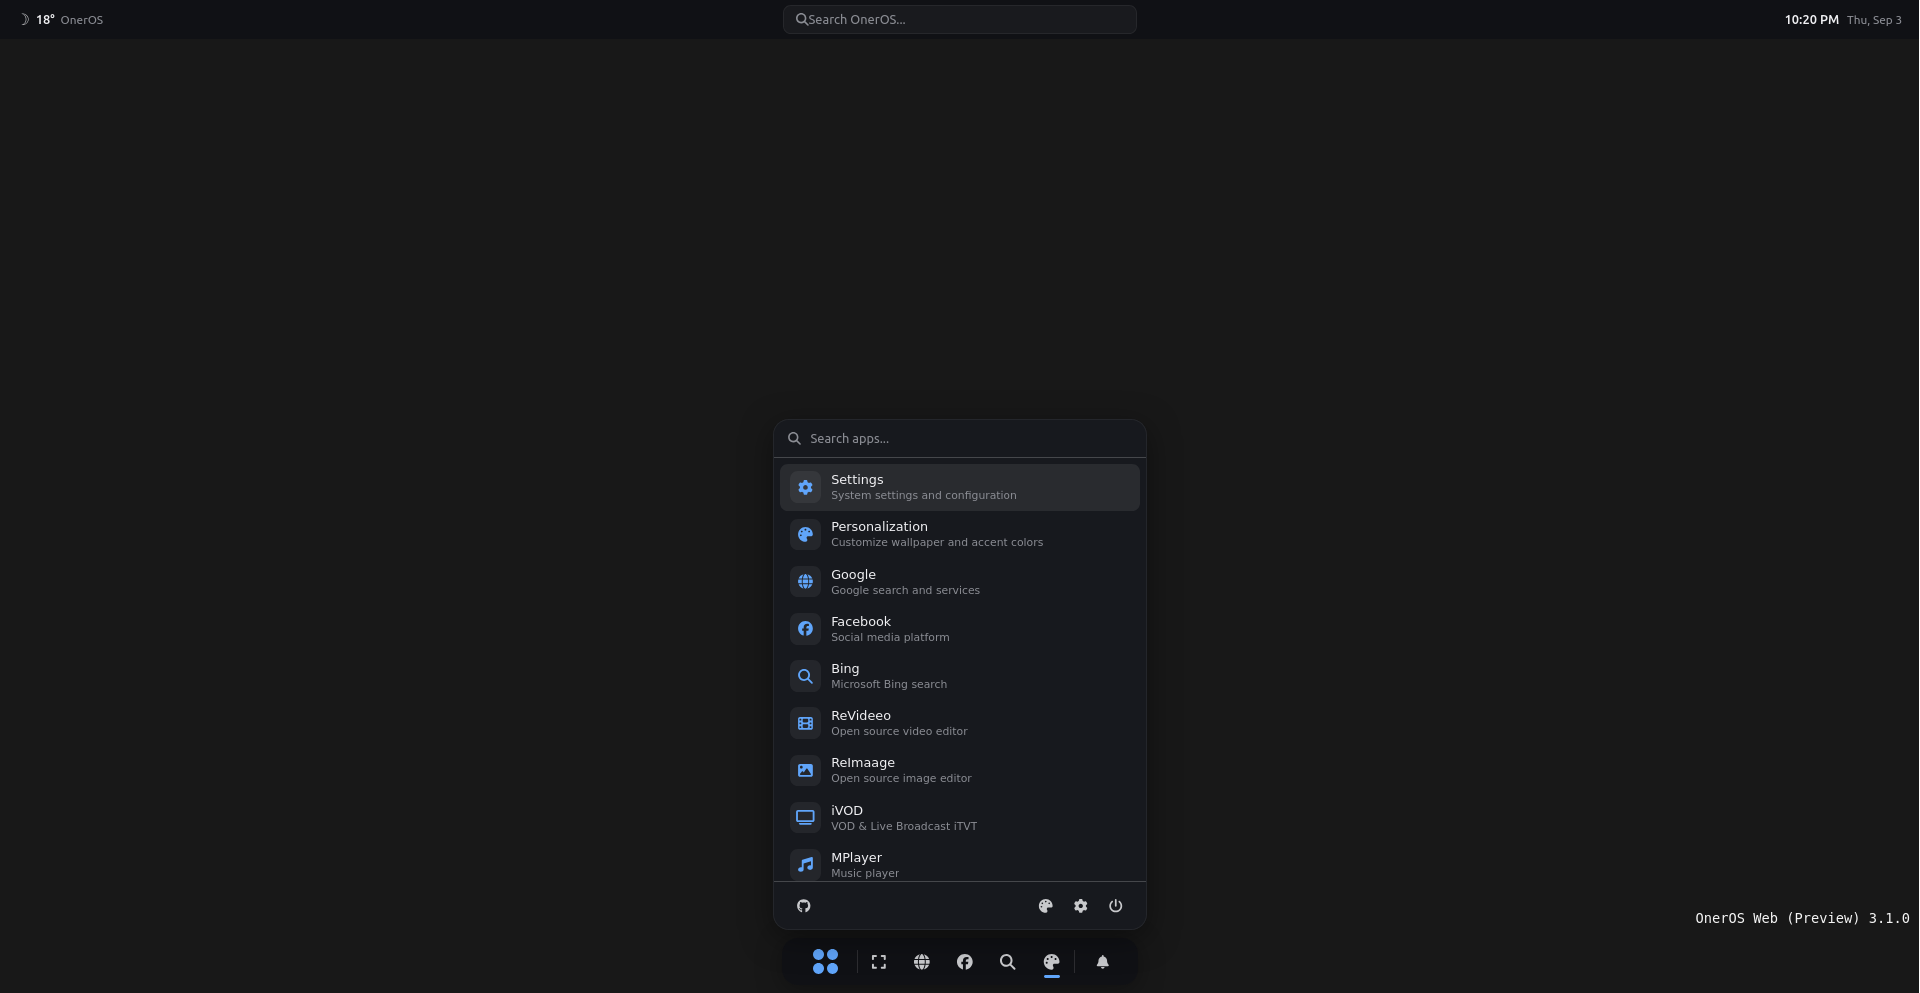This screenshot has width=1920, height=993.
Task: Click the moon weather icon
Action: [x=25, y=19]
